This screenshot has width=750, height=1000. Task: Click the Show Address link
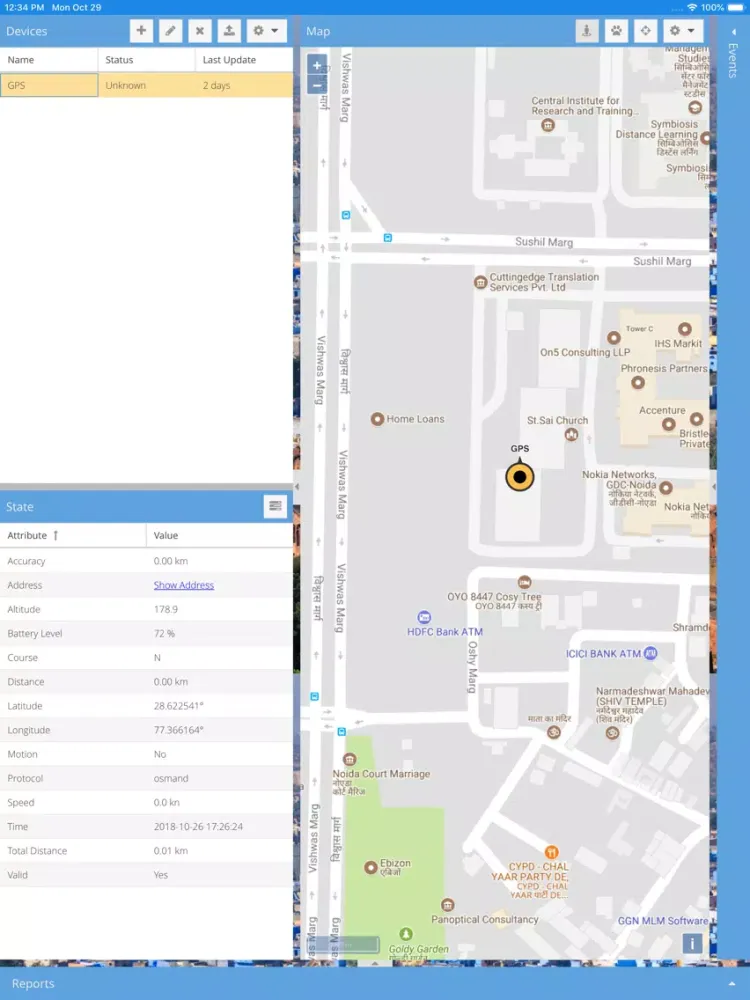point(184,585)
